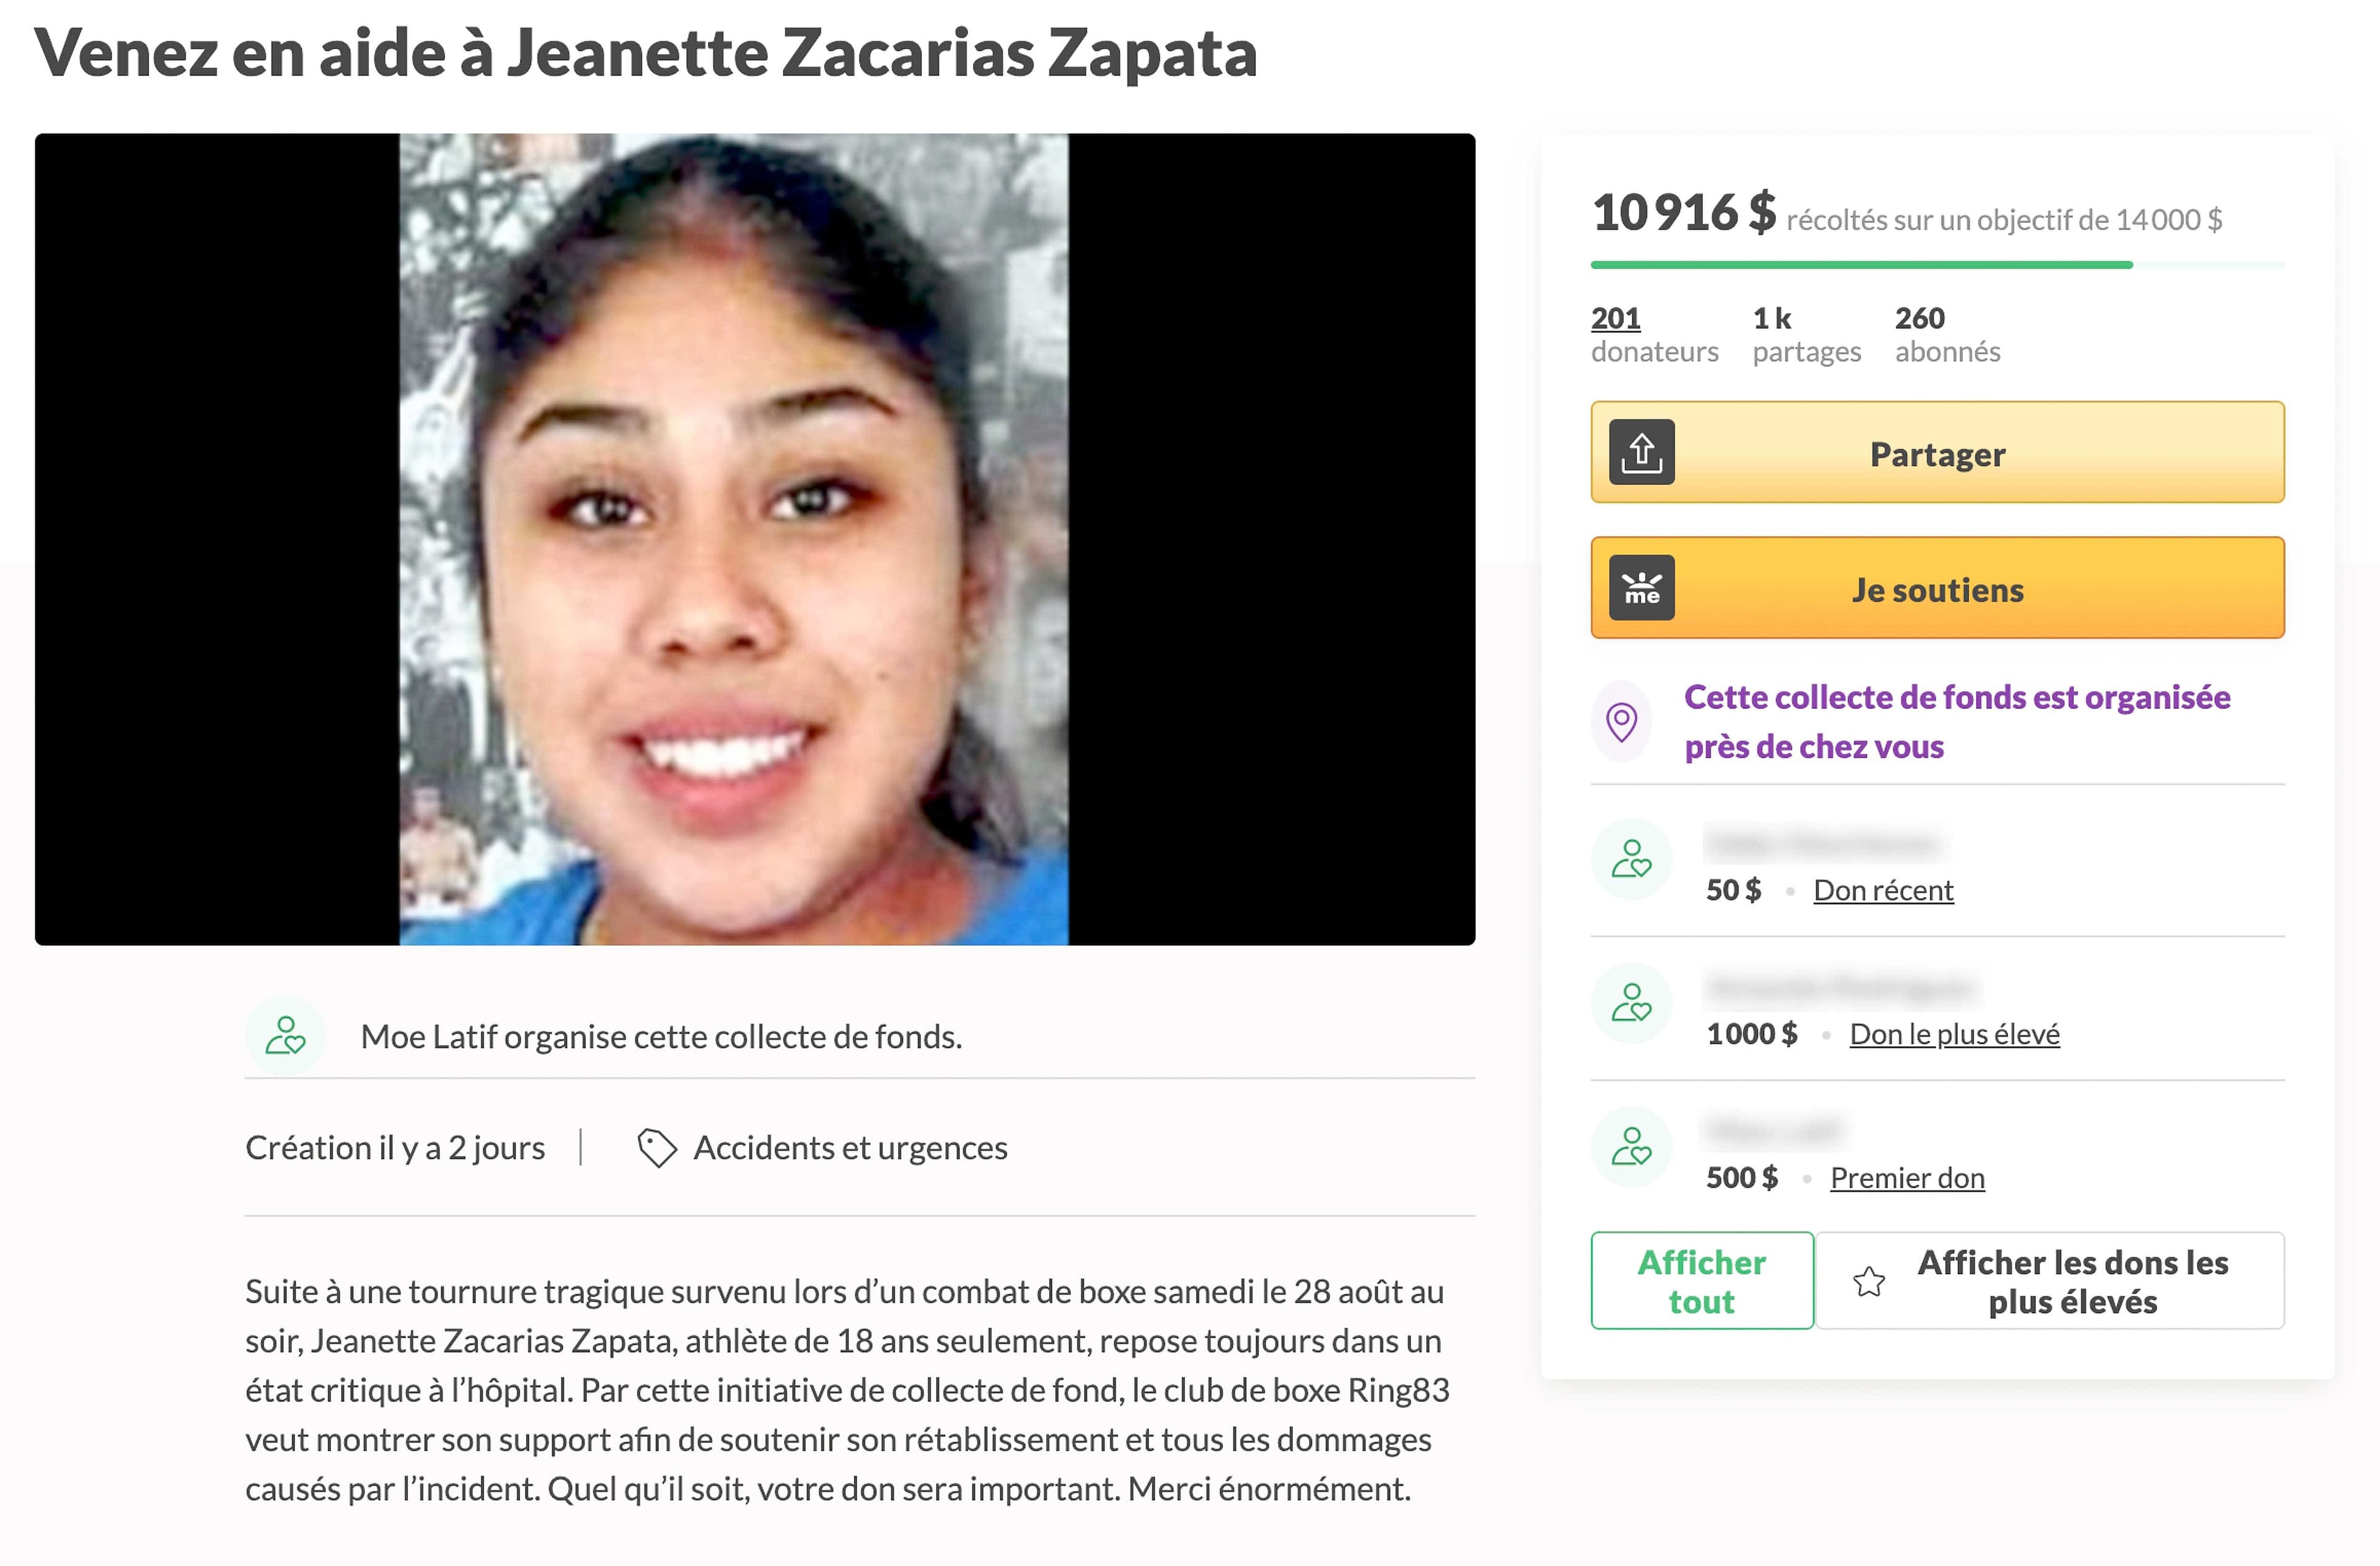Click the purple location pin icon
2380x1566 pixels.
[1621, 721]
